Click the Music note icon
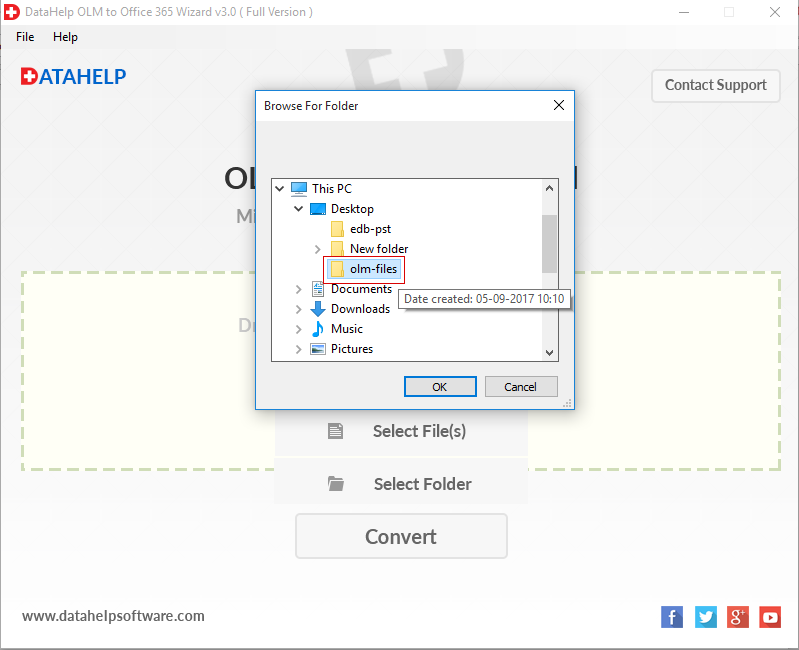 (318, 329)
